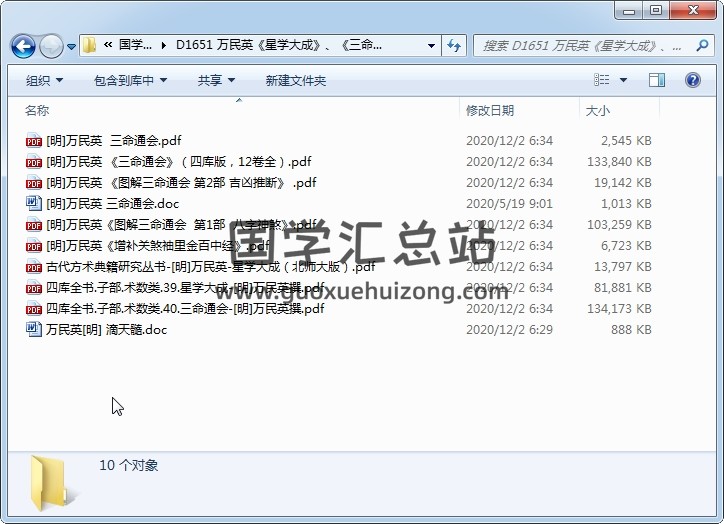Viewport: 724px width, 524px height.
Task: Sort by the 大小 column header
Action: 597,110
